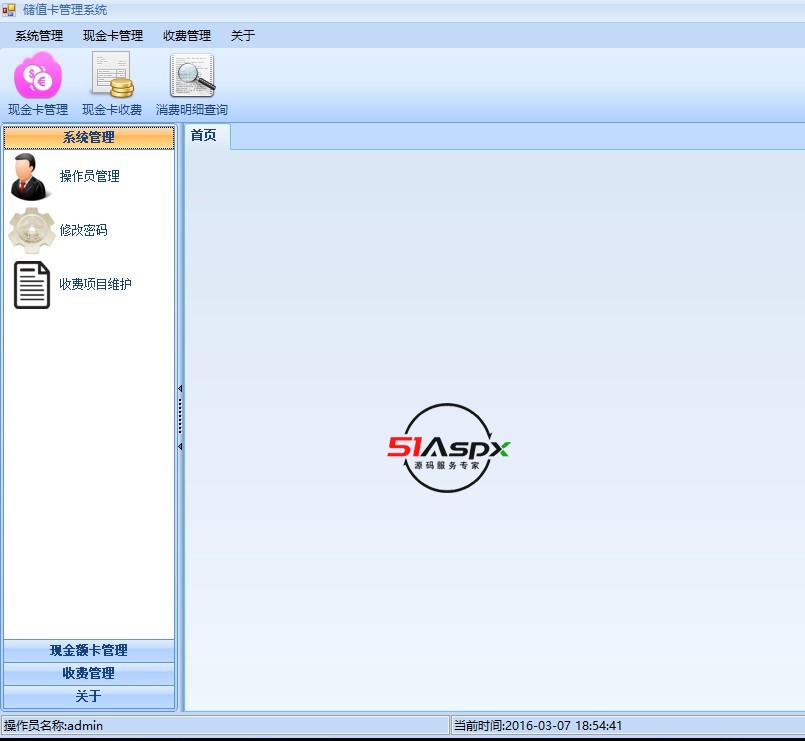
Task: Open the 系统管理 menu
Action: (39, 35)
